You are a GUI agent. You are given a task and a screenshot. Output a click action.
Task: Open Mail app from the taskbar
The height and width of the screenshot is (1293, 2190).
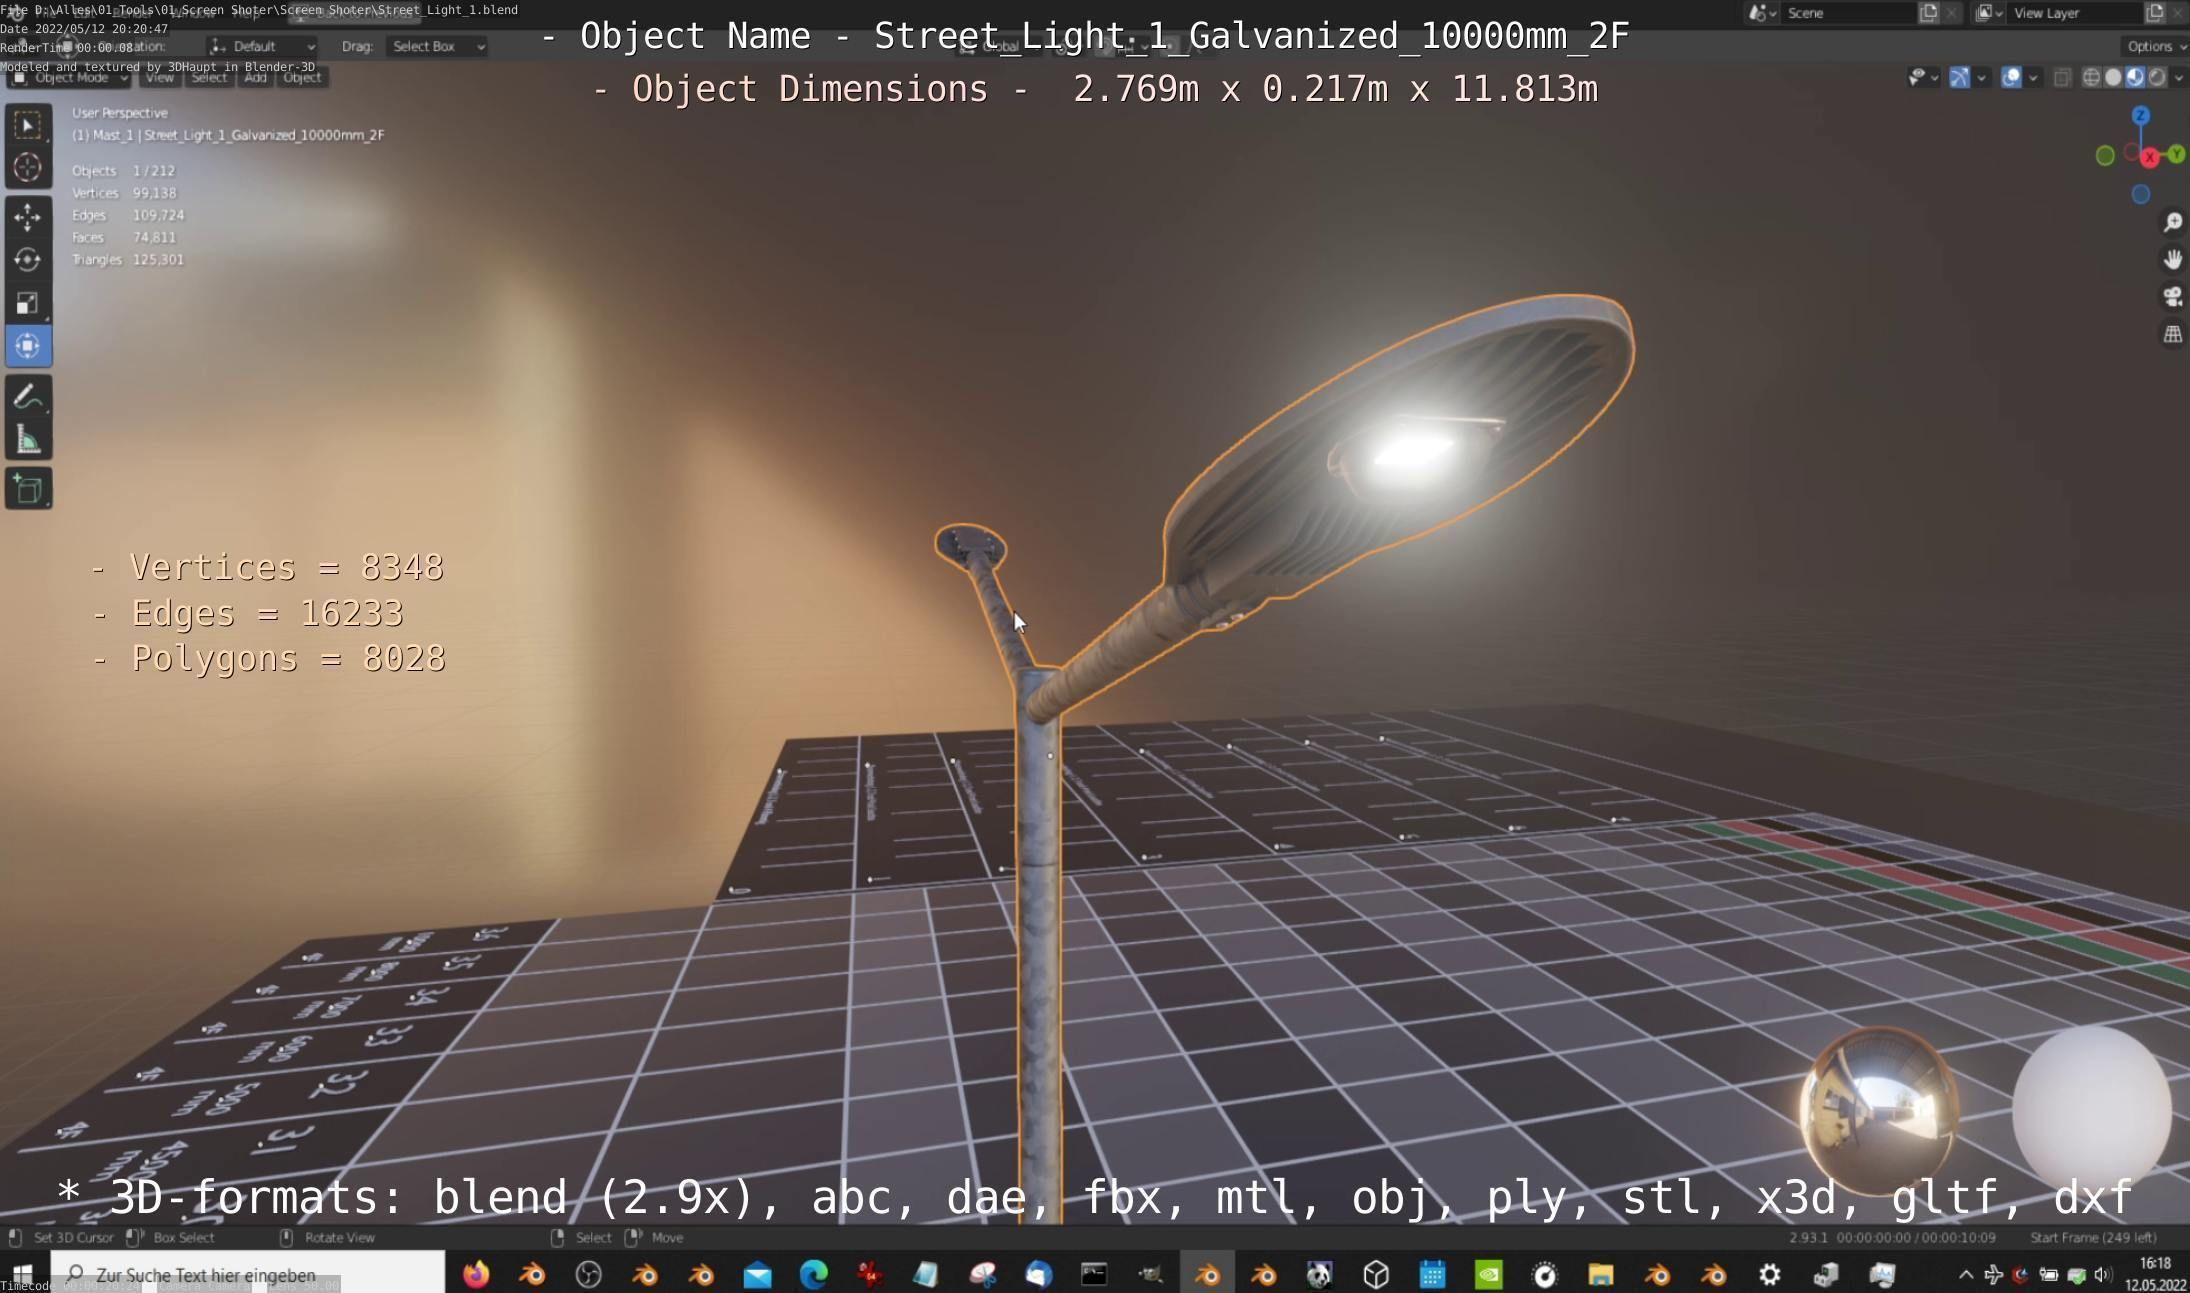coord(757,1274)
